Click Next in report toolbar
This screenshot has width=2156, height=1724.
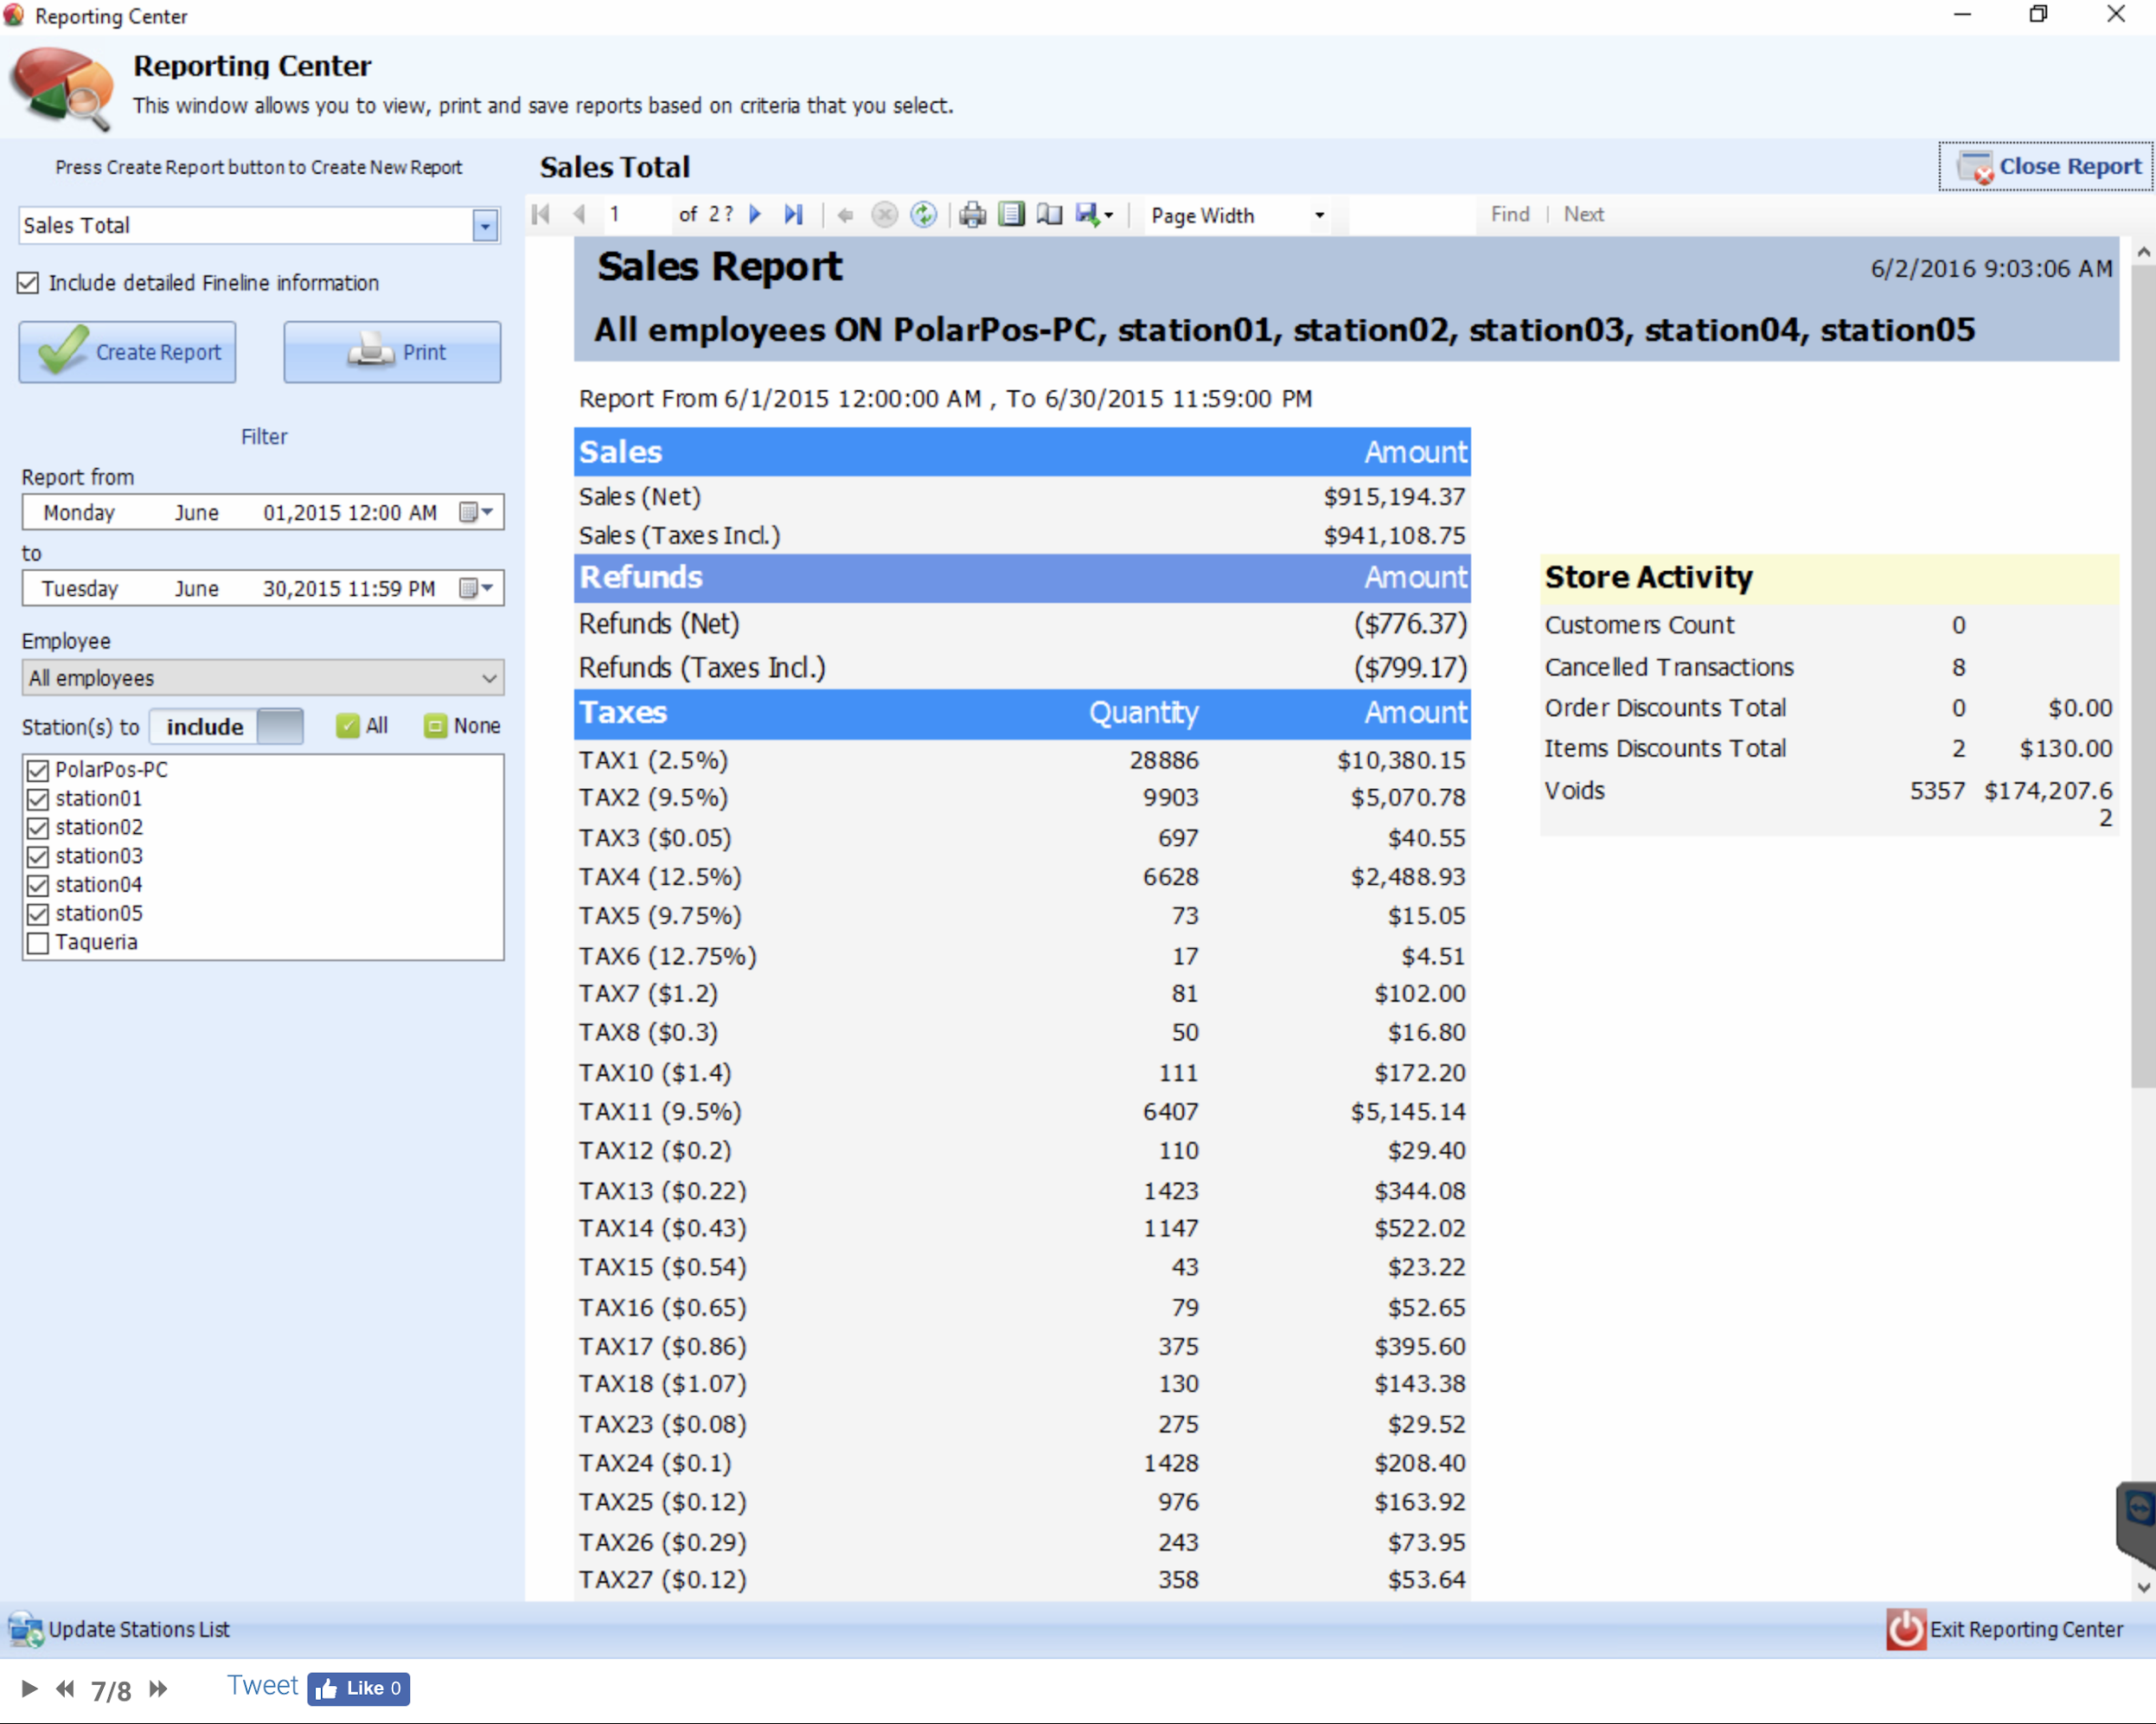pos(1584,214)
